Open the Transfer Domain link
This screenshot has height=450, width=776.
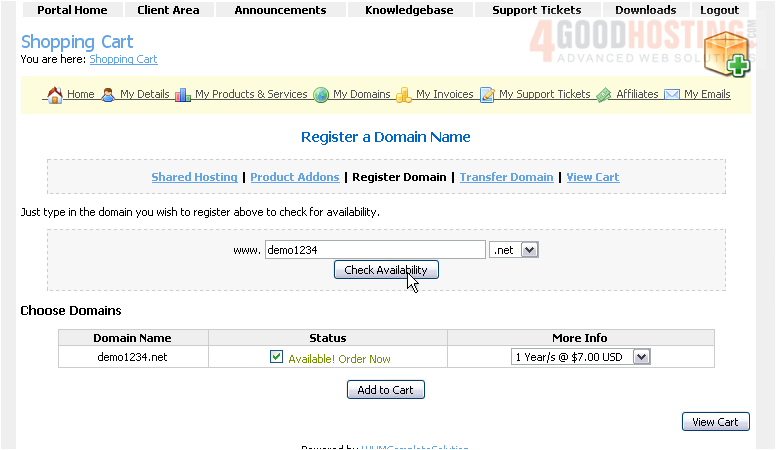(506, 177)
